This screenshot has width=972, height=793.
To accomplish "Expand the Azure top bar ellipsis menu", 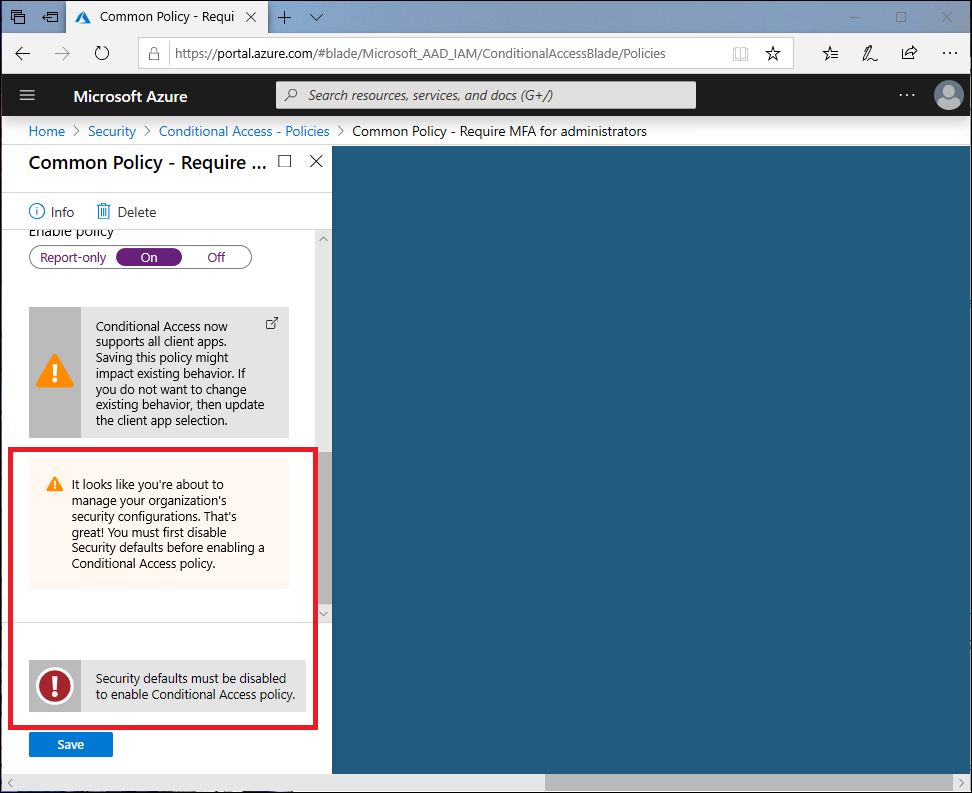I will click(906, 95).
